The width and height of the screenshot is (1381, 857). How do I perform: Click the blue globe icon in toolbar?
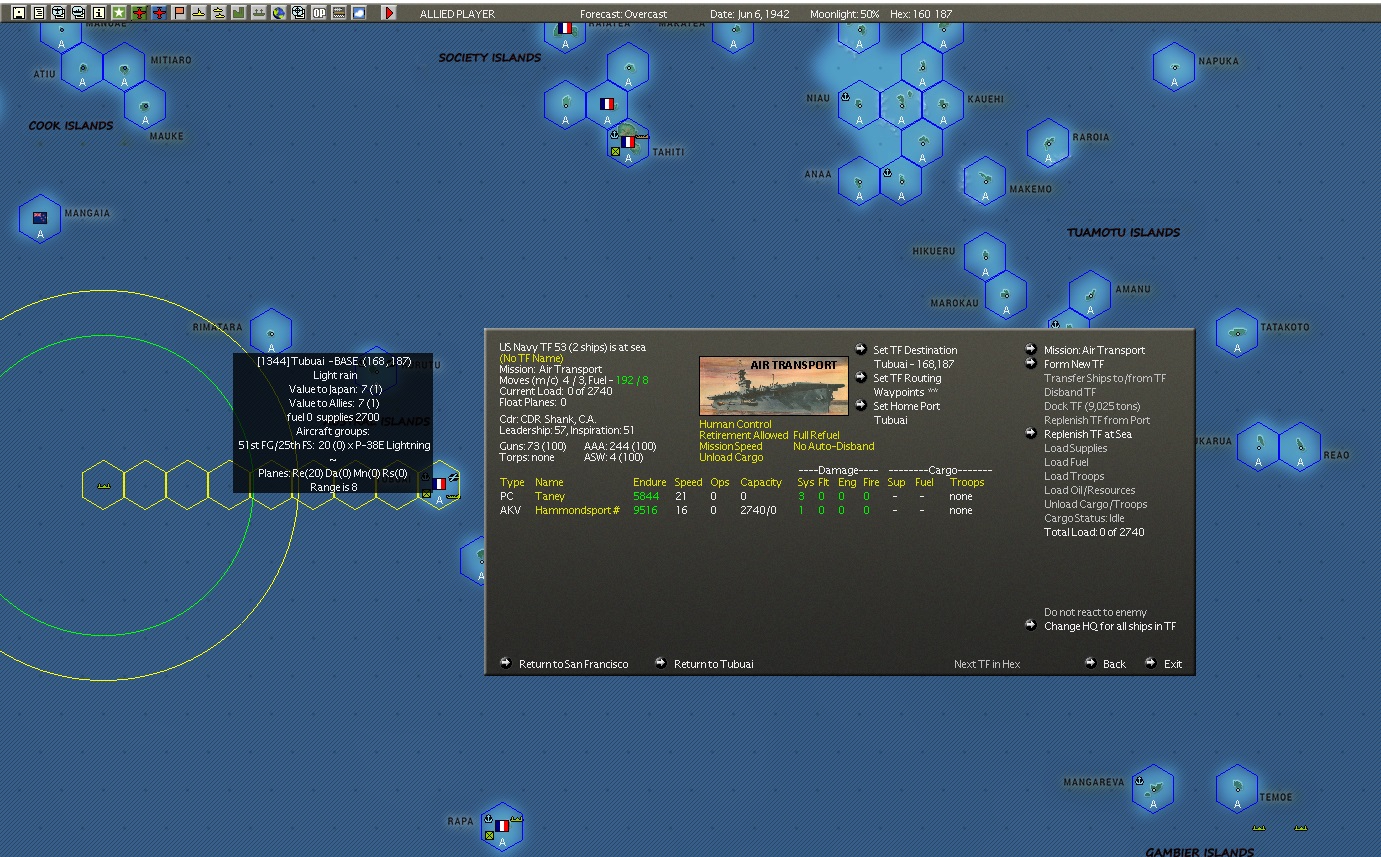pyautogui.click(x=279, y=13)
